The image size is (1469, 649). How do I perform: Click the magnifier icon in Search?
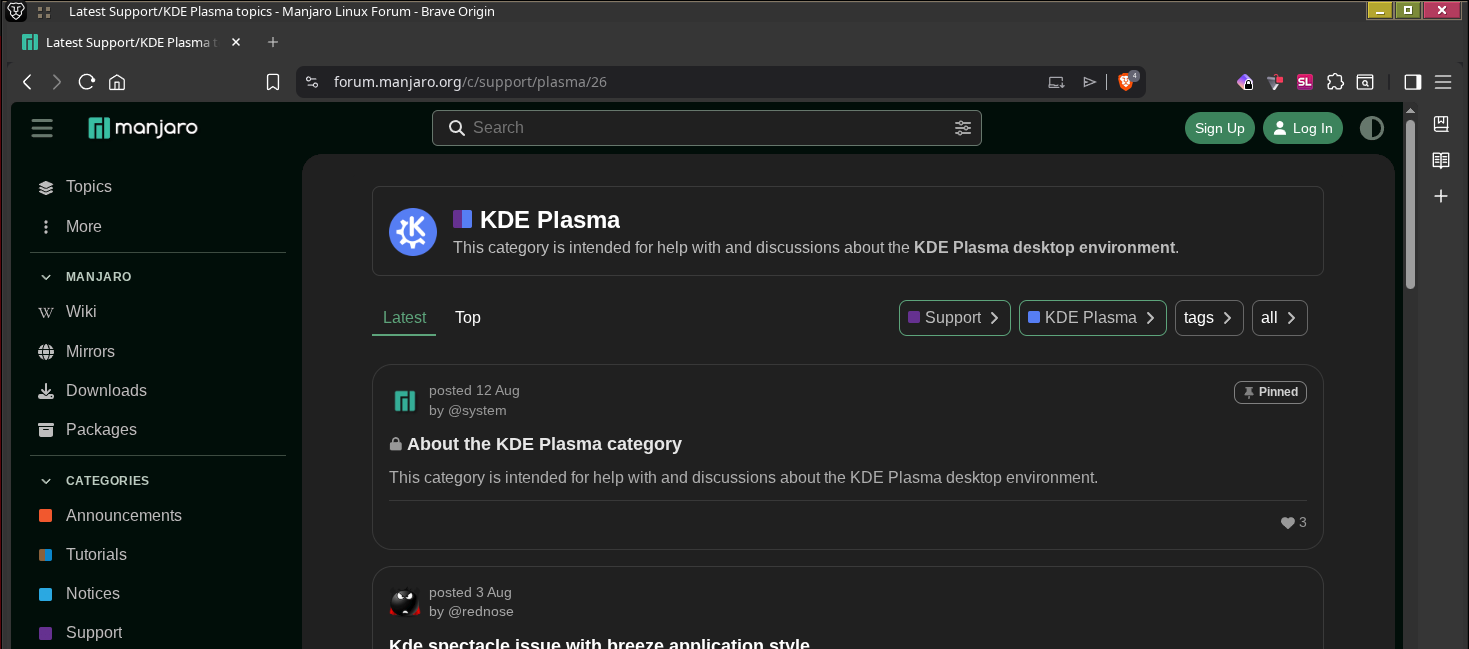pyautogui.click(x=456, y=128)
